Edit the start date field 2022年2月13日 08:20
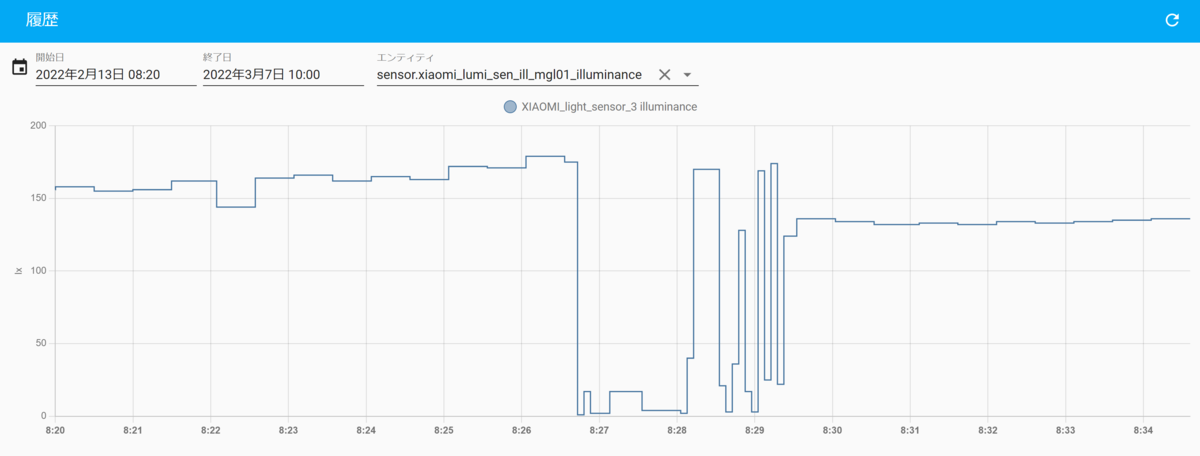The height and width of the screenshot is (456, 1200). (x=116, y=74)
